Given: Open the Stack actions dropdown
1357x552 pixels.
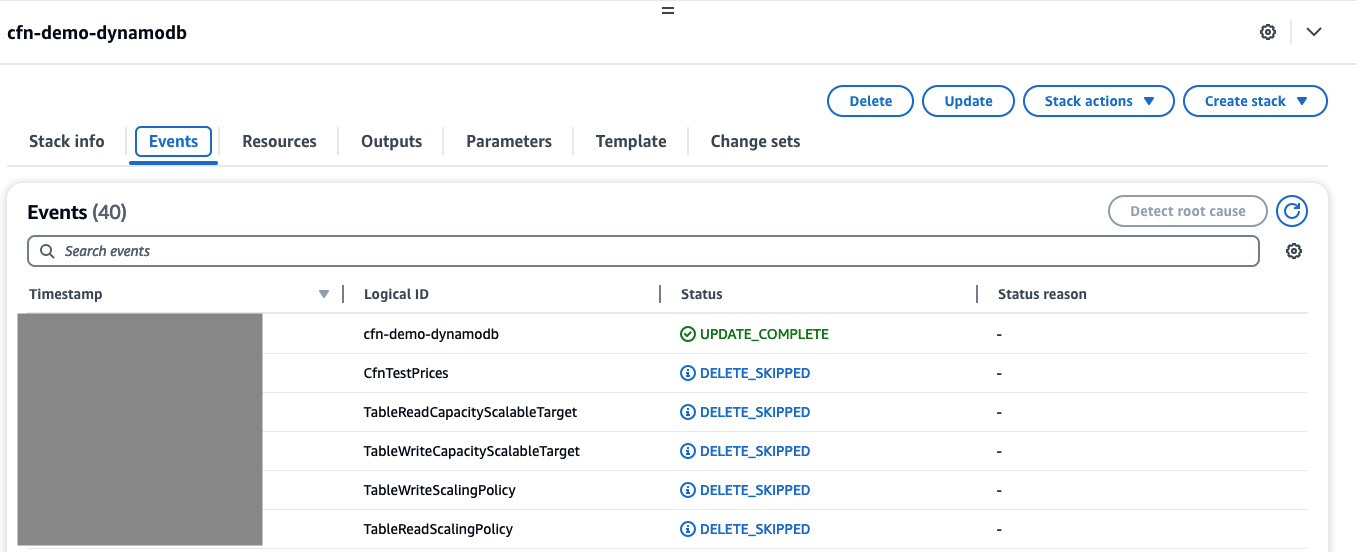Looking at the screenshot, I should click(x=1099, y=101).
